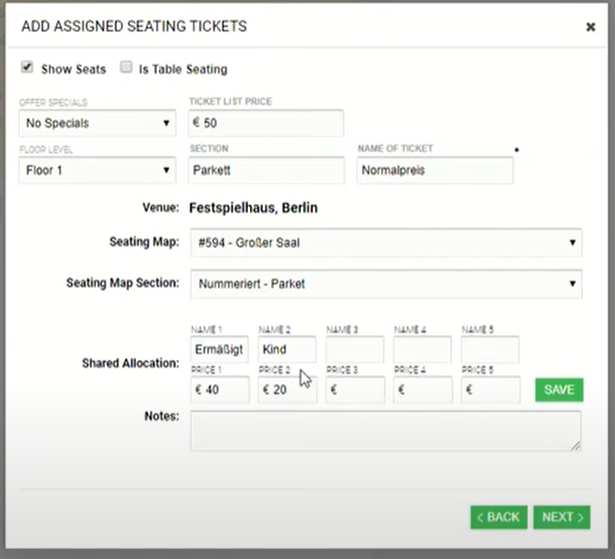Viewport: 615px width, 559px height.
Task: Open the Seating Map dropdown
Action: [x=386, y=242]
